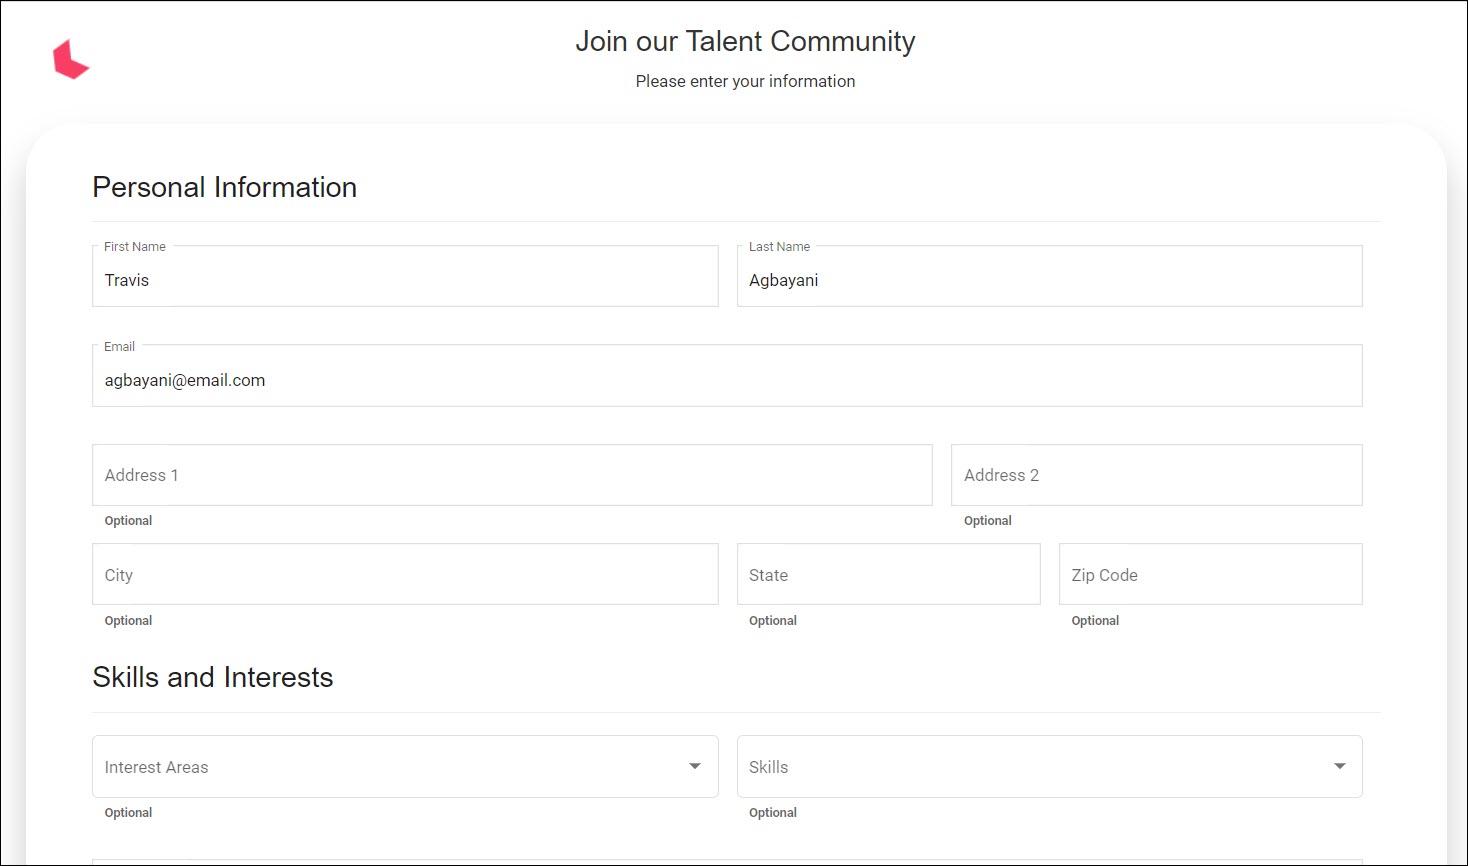Viewport: 1468px width, 866px height.
Task: Click the pink company logo icon
Action: point(72,60)
